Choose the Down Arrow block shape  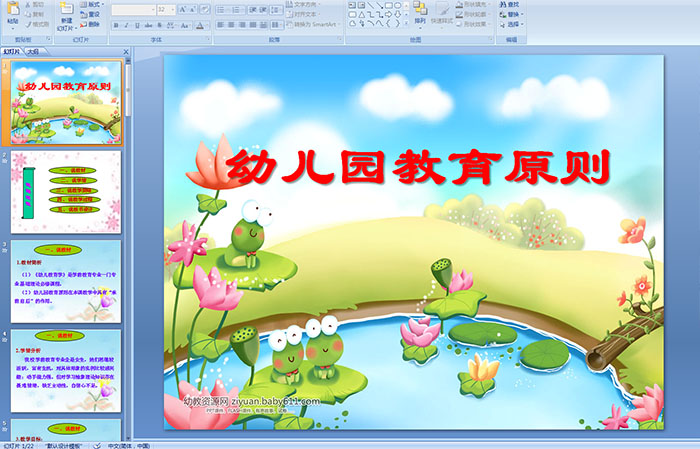[397, 15]
